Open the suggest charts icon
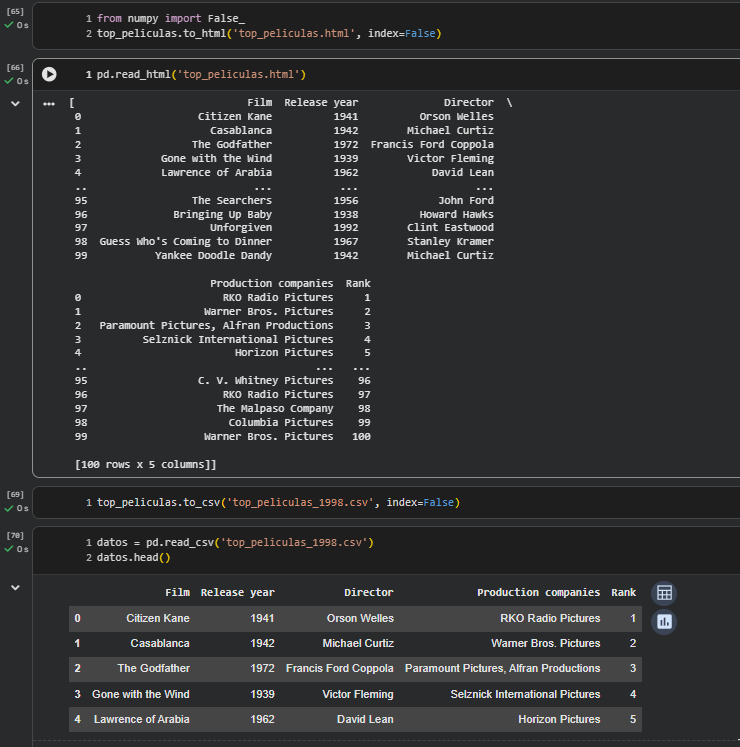The height and width of the screenshot is (747, 740). 663,622
